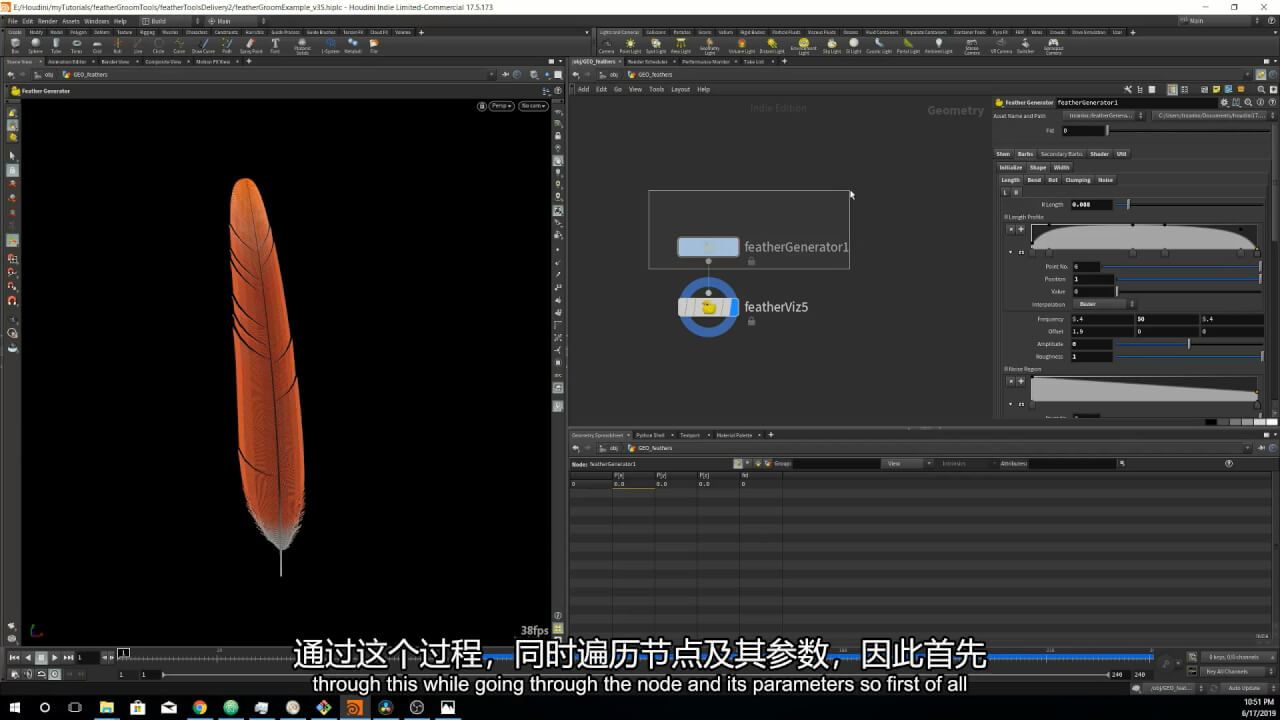The height and width of the screenshot is (720, 1280).
Task: Open Chrome from the Windows taskbar
Action: point(199,707)
